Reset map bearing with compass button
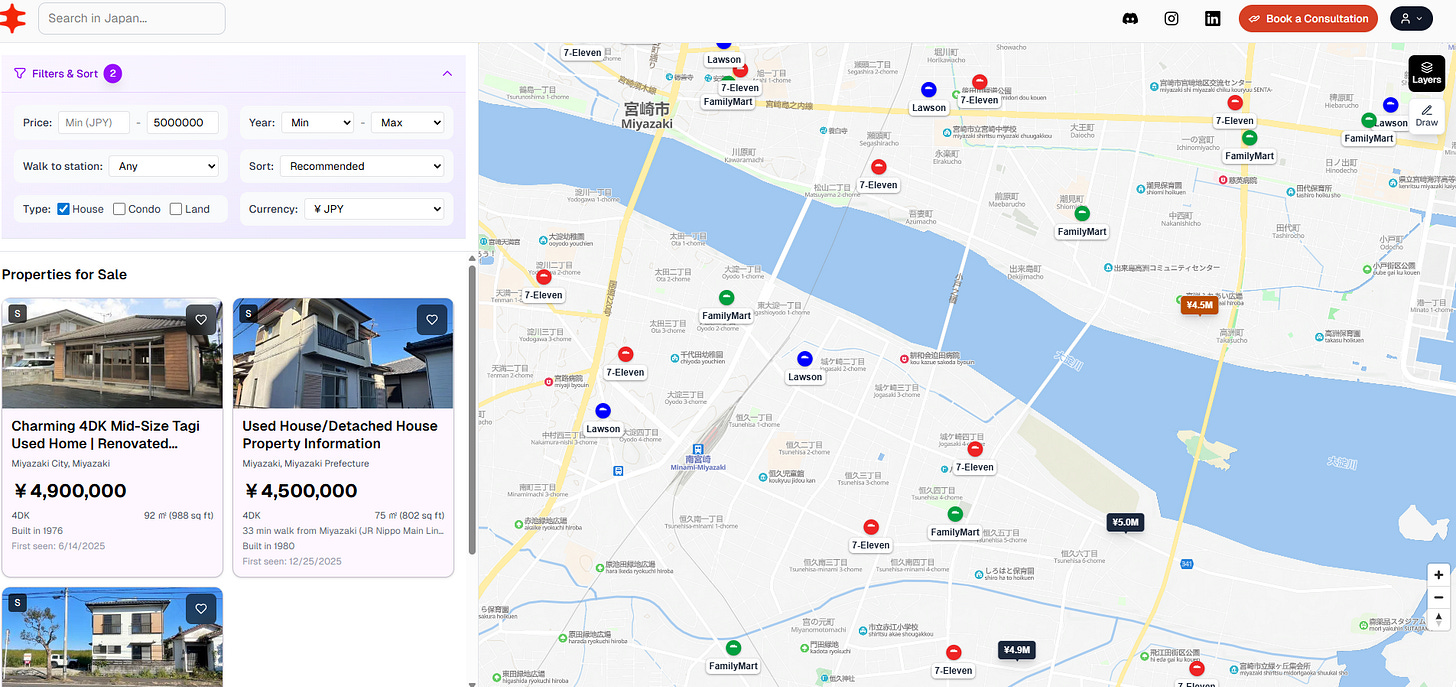Image resolution: width=1456 pixels, height=687 pixels. pyautogui.click(x=1438, y=619)
